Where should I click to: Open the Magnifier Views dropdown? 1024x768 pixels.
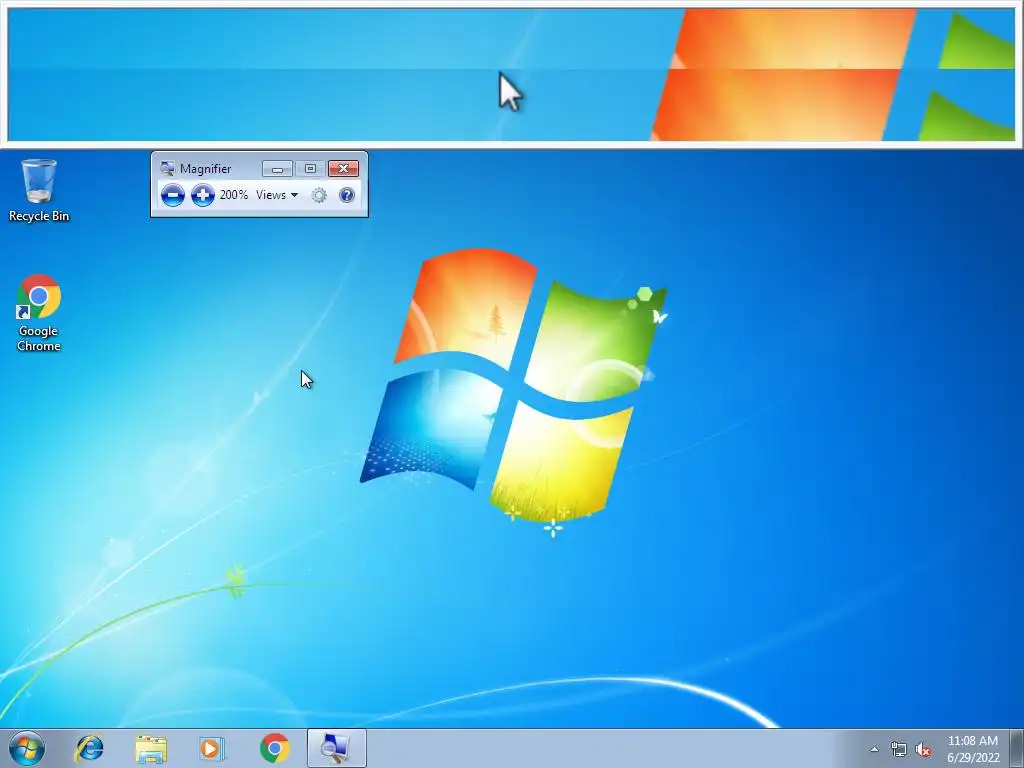tap(277, 195)
